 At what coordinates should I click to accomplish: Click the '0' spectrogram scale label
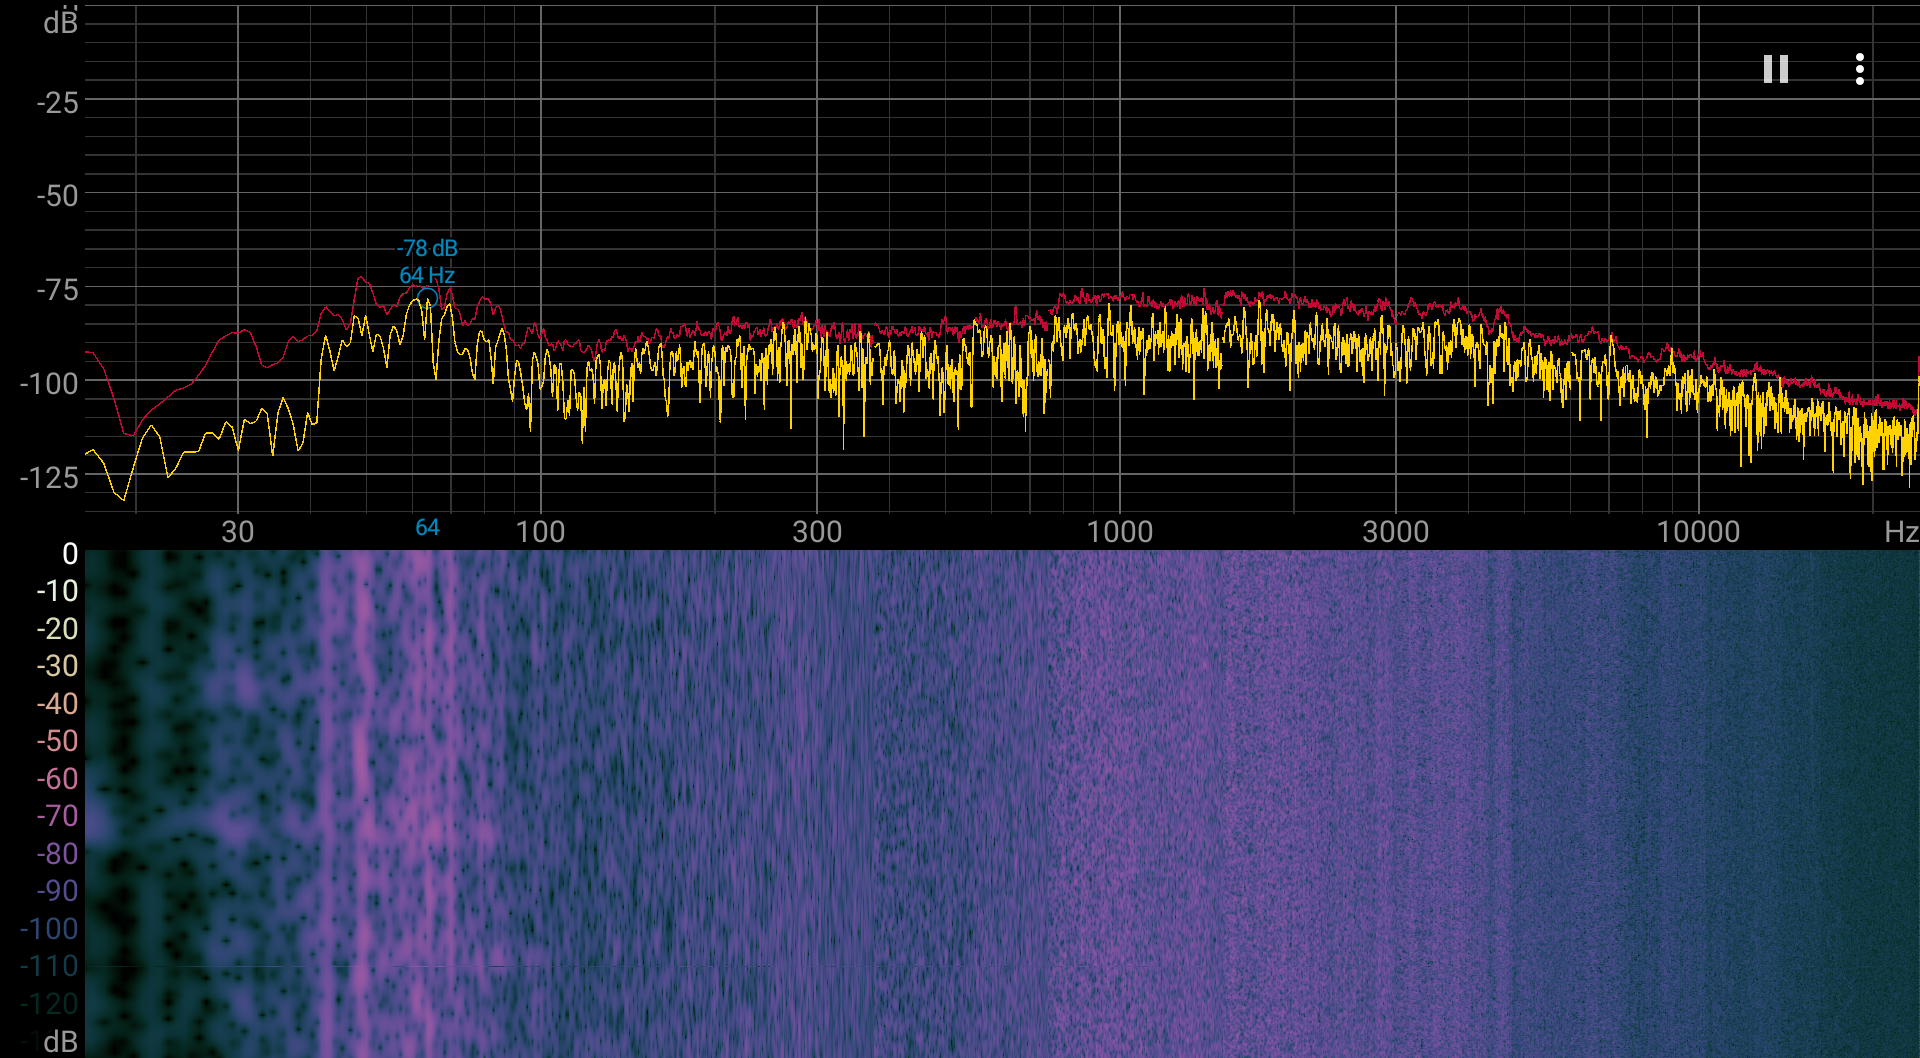click(x=70, y=554)
